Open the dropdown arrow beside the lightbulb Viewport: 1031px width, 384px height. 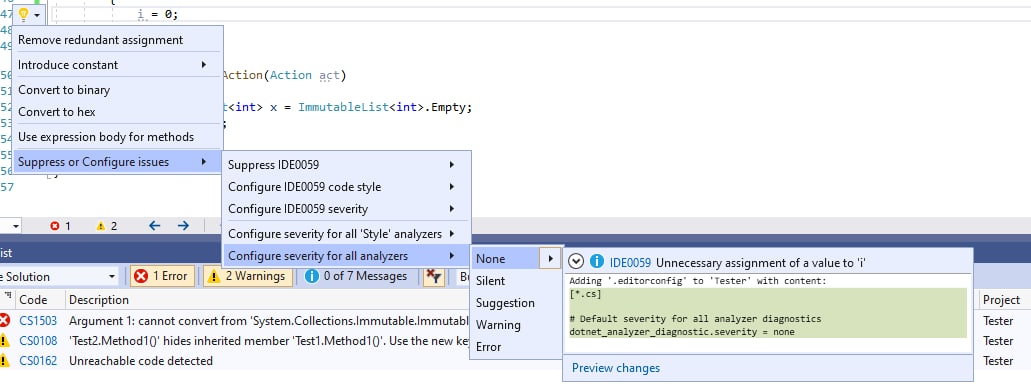coord(37,14)
